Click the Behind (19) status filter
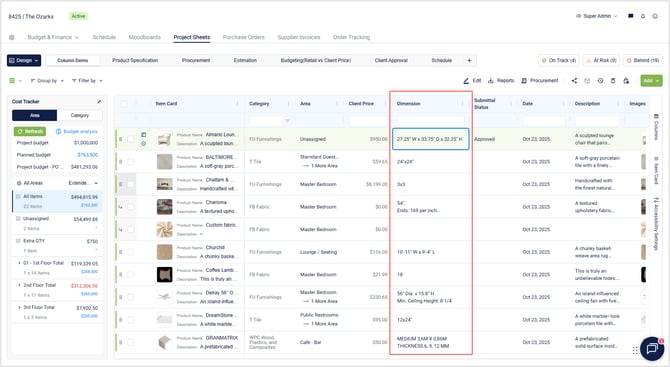670x367 pixels. click(x=643, y=60)
